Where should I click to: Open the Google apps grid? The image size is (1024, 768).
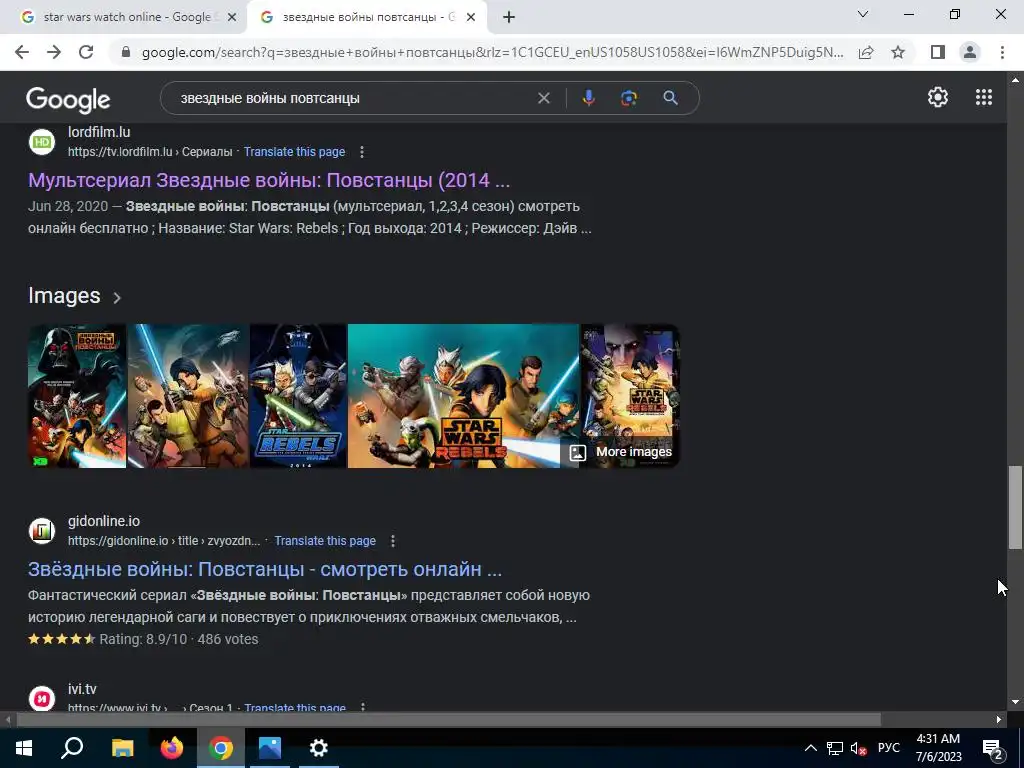[x=984, y=97]
